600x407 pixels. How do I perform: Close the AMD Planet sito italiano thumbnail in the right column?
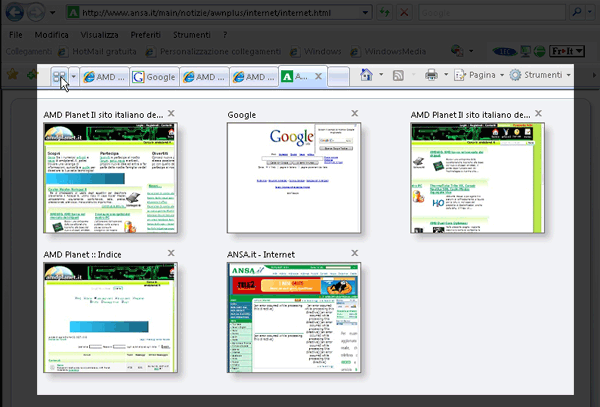click(x=538, y=113)
